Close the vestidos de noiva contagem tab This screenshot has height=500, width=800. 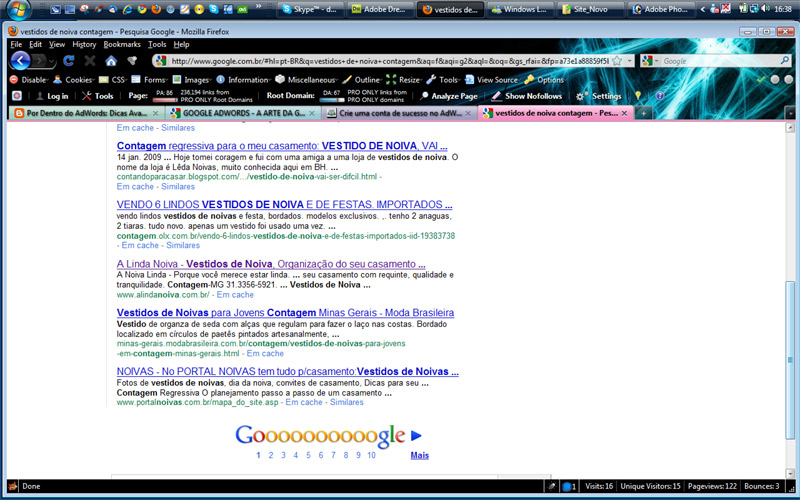coord(624,113)
